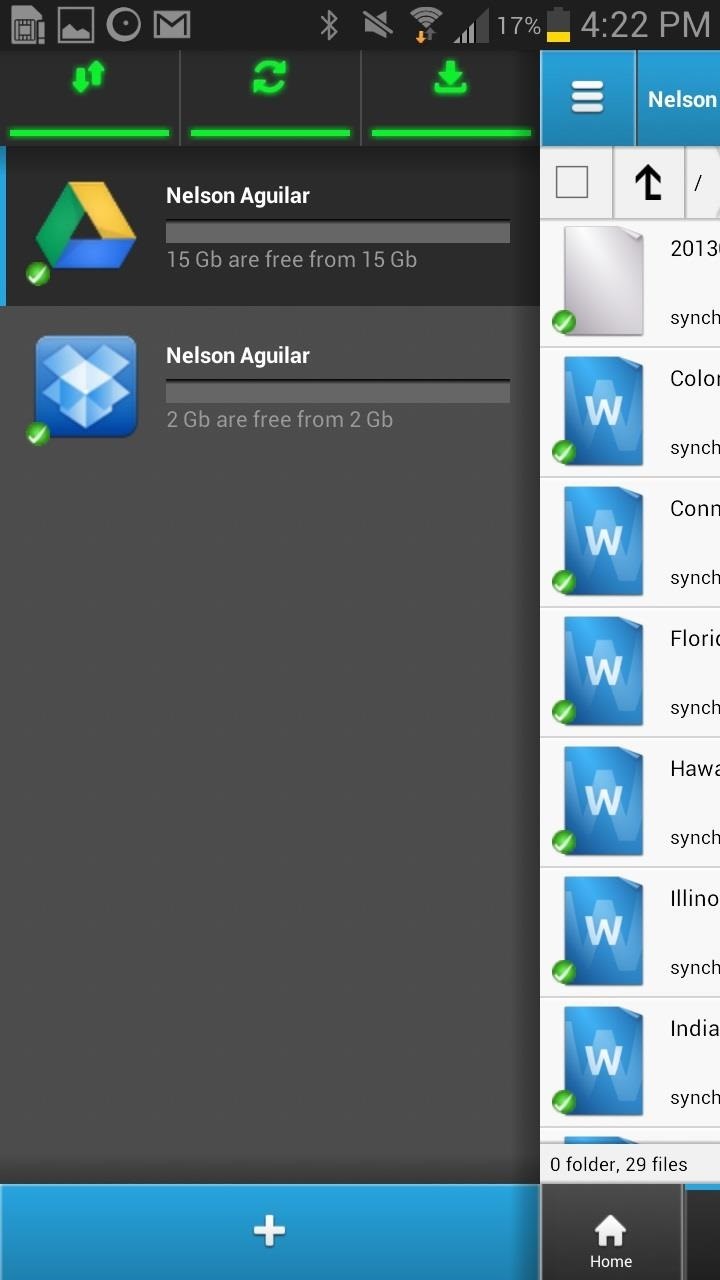720x1280 pixels.
Task: Tap the muted sound status icon
Action: pyautogui.click(x=377, y=25)
